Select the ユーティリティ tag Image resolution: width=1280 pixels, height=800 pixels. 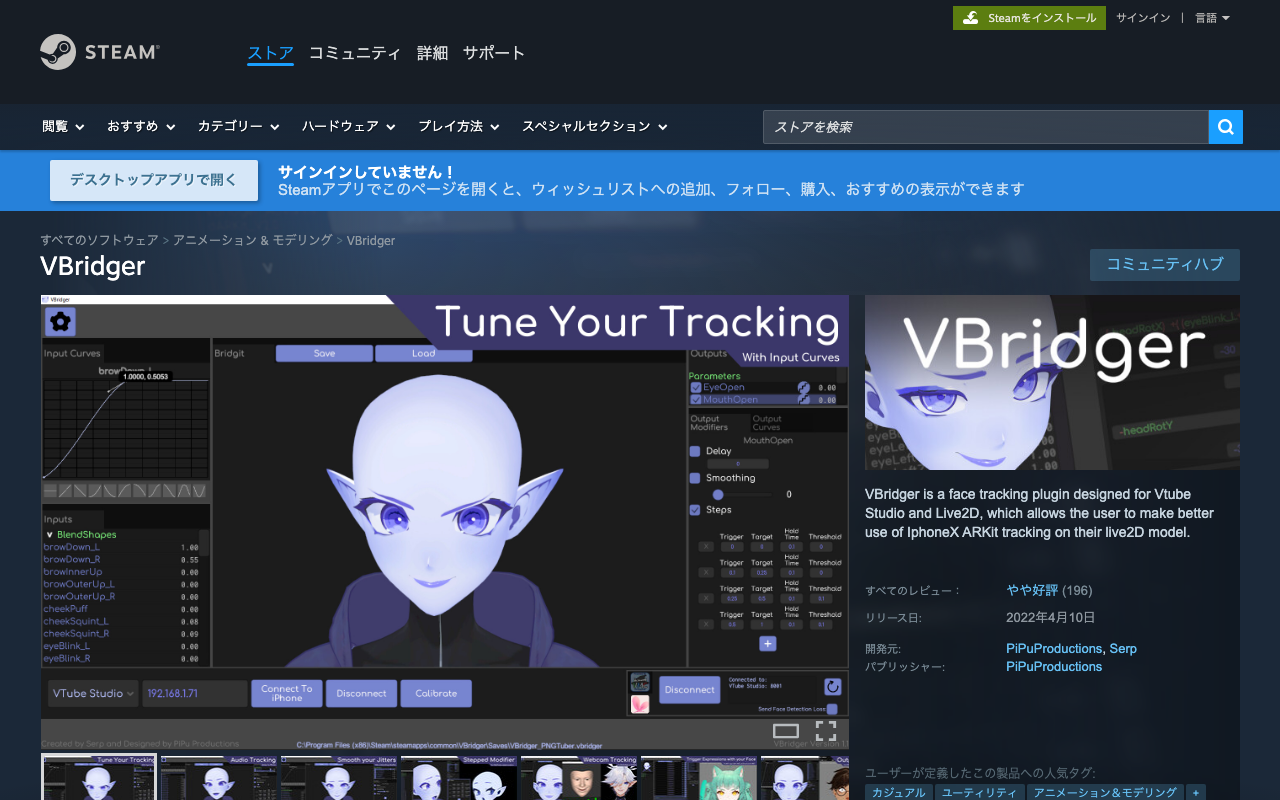980,792
